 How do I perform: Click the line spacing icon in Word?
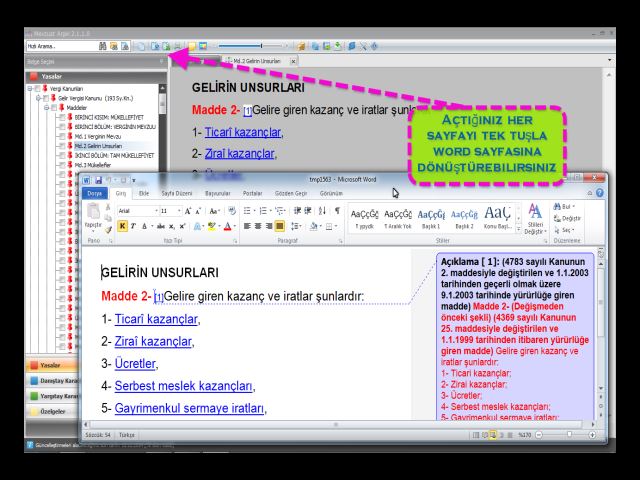click(x=295, y=226)
